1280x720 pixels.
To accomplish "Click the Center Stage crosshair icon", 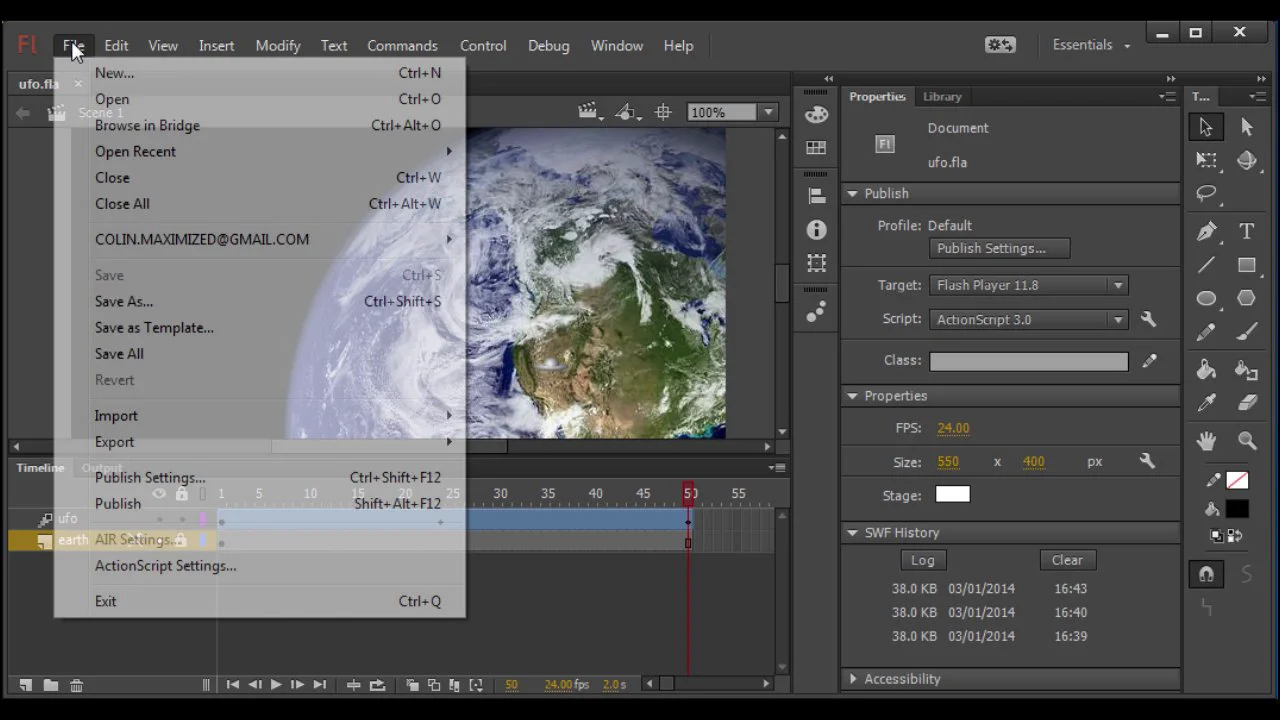I will tap(662, 113).
